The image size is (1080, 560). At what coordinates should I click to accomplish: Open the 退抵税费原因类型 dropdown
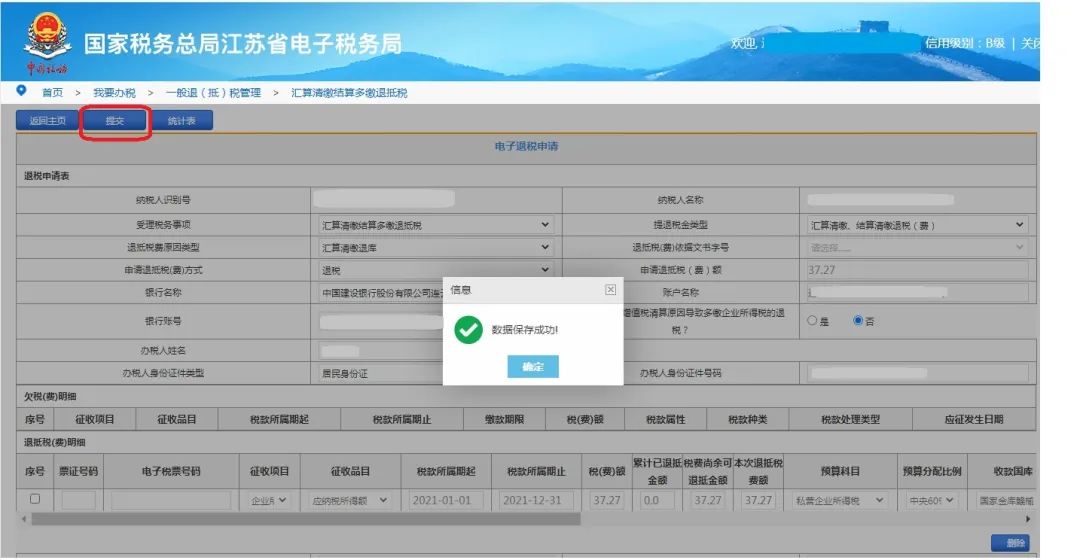(x=433, y=247)
